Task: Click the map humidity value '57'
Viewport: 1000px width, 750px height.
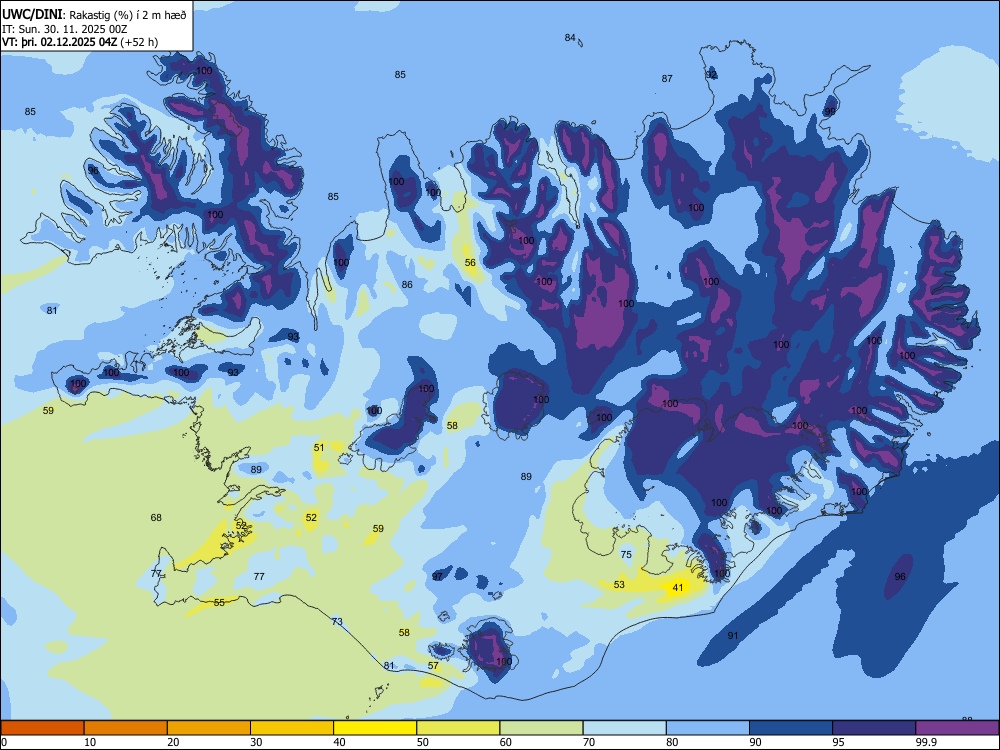Action: (x=433, y=665)
